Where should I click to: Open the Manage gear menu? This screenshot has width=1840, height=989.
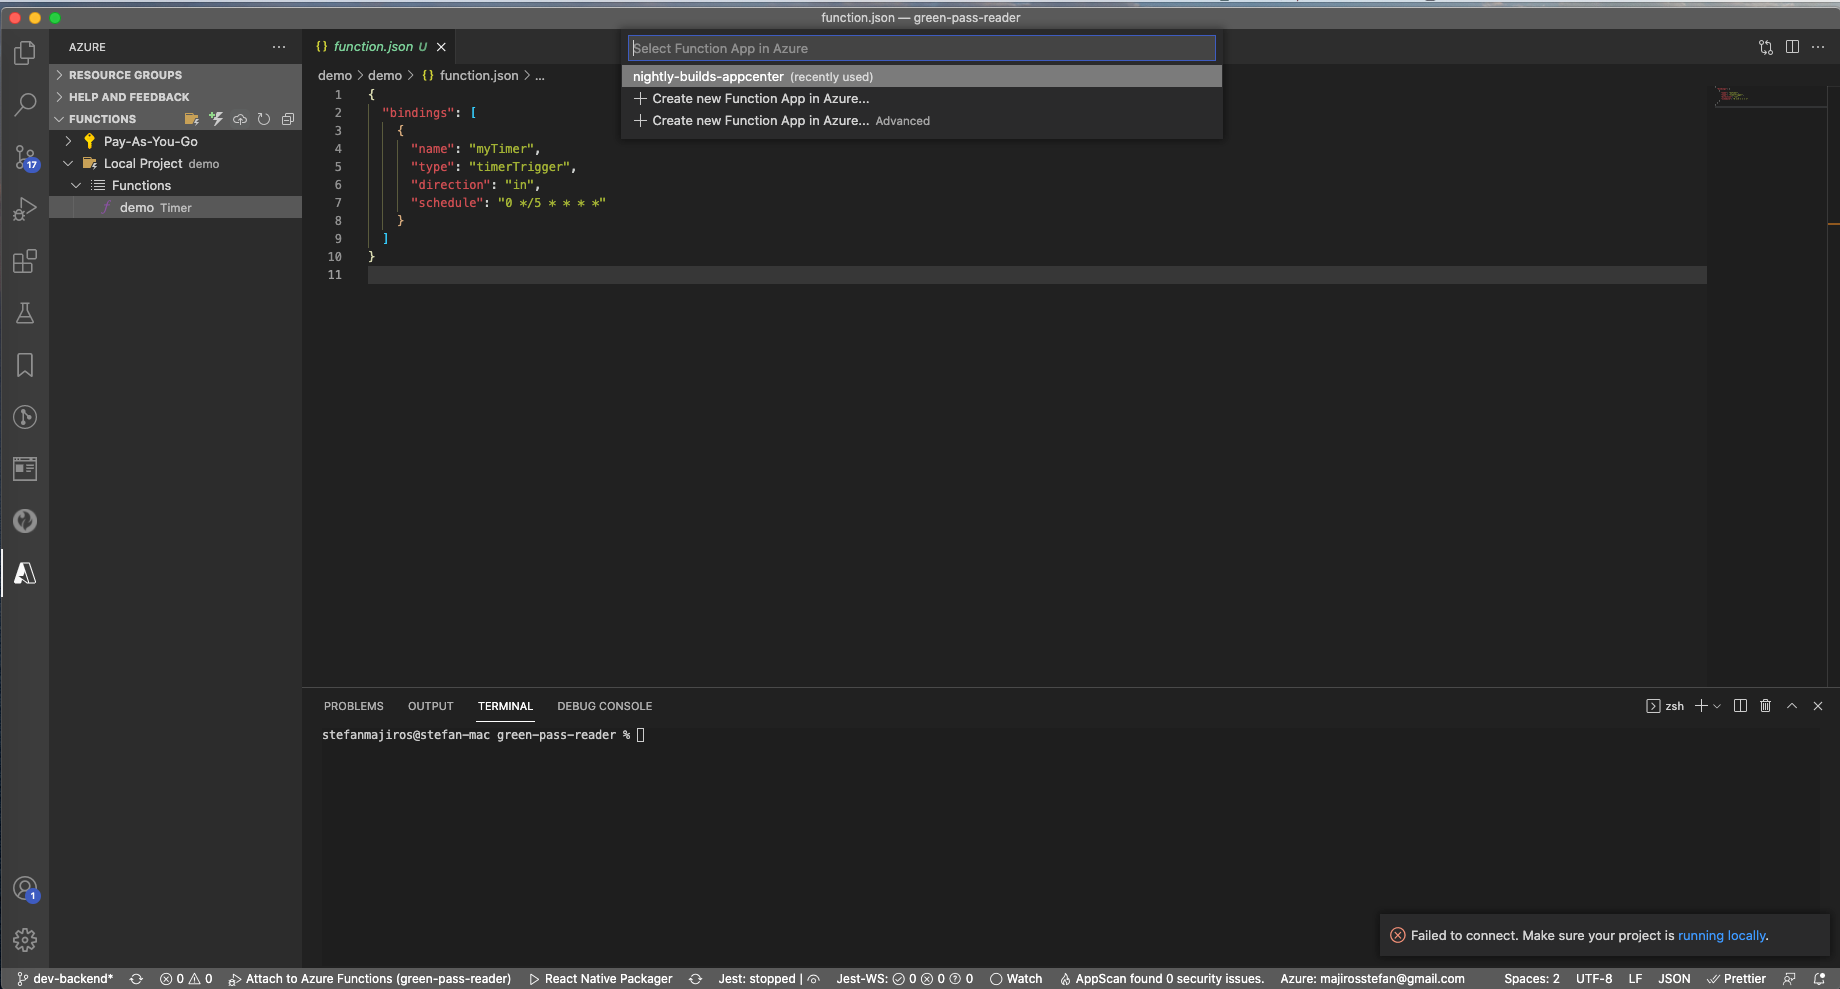[x=25, y=940]
